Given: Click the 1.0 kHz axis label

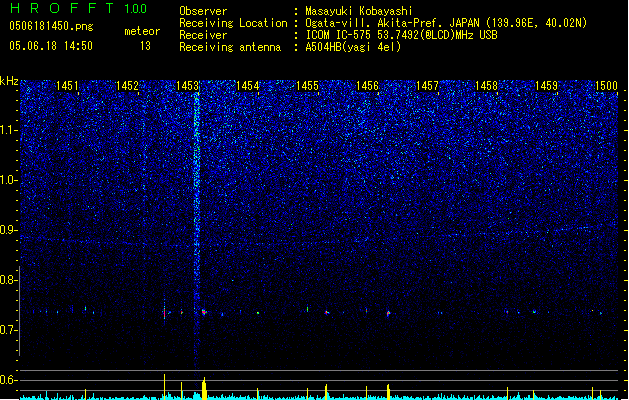Looking at the screenshot, I should 9,180.
